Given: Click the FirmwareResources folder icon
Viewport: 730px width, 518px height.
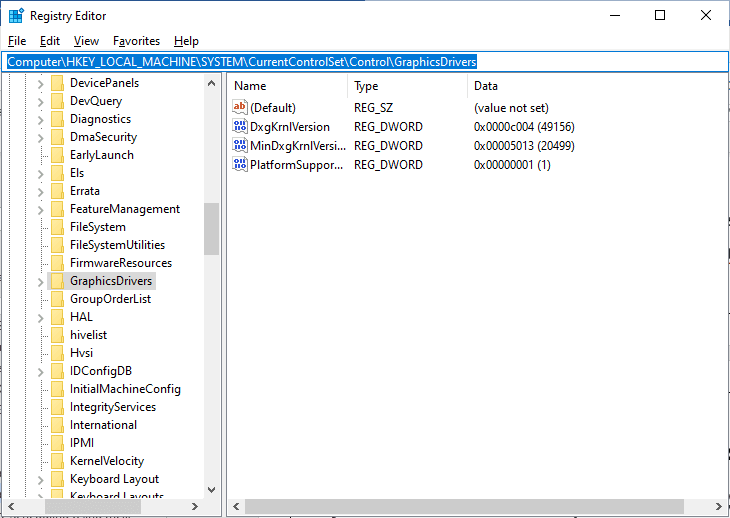Looking at the screenshot, I should pyautogui.click(x=57, y=263).
